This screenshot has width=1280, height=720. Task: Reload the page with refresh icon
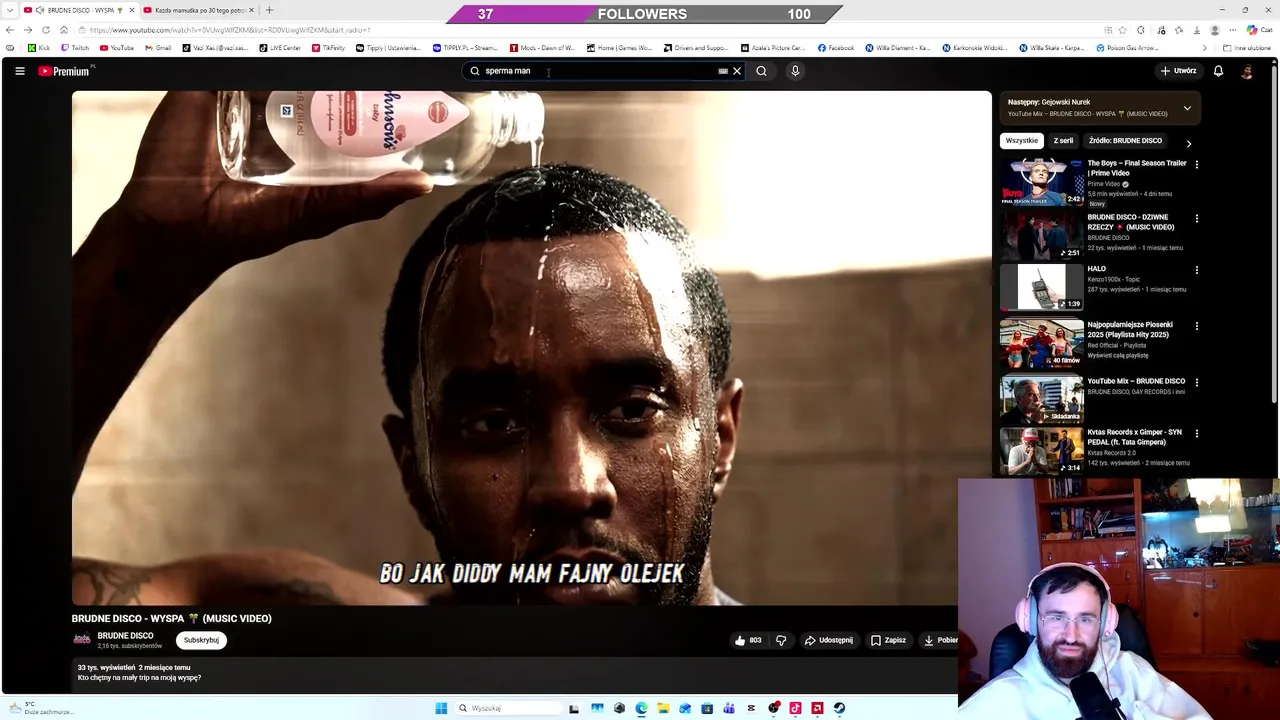point(46,30)
